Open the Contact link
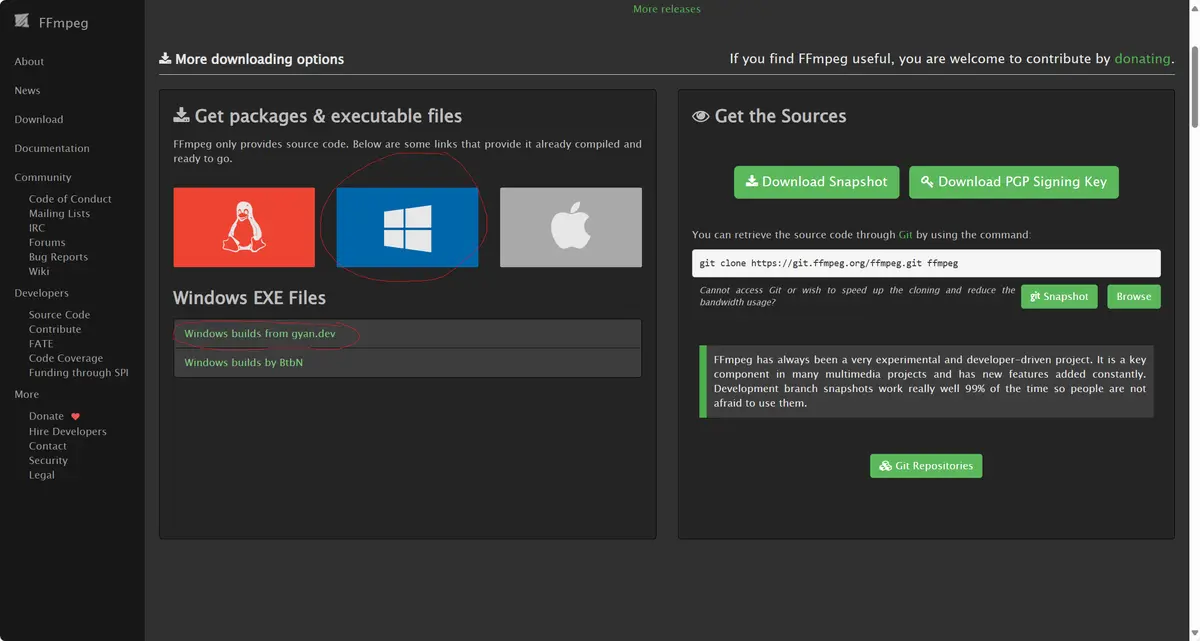The height and width of the screenshot is (641, 1200). coord(48,446)
